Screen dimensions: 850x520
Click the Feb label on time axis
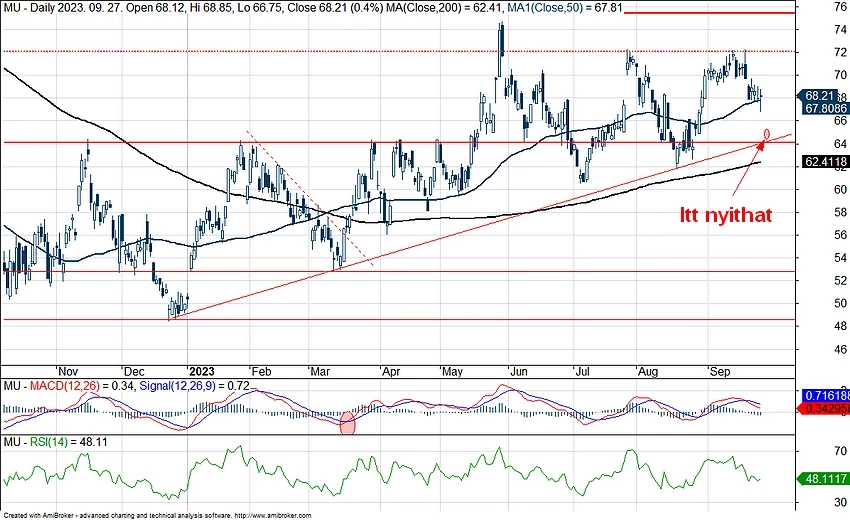261,372
